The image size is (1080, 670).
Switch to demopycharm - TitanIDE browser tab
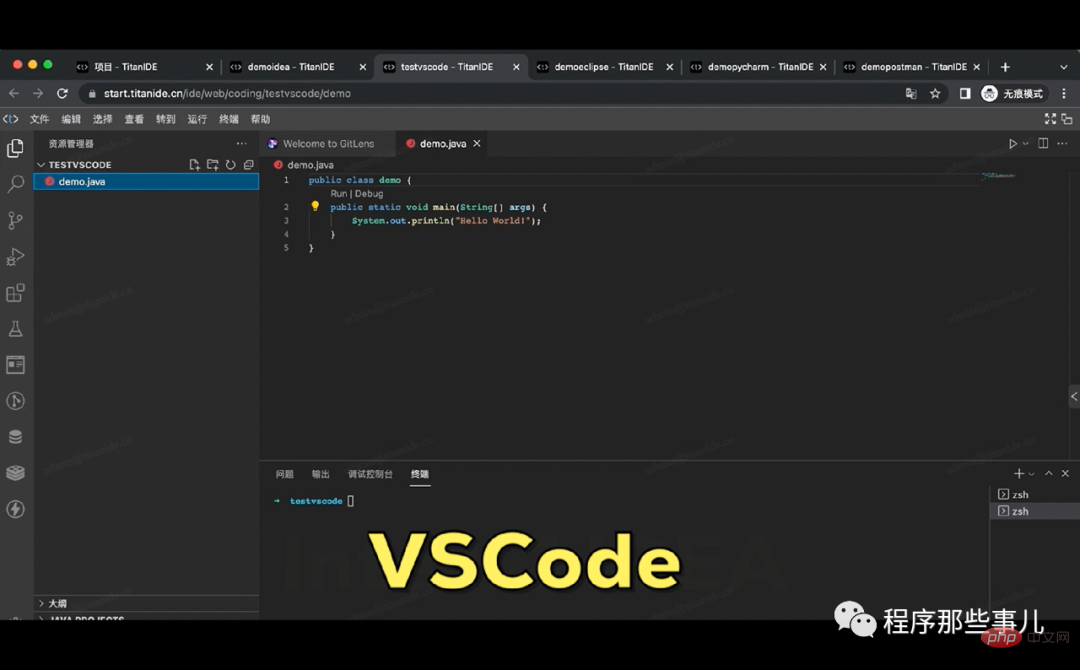(x=758, y=67)
